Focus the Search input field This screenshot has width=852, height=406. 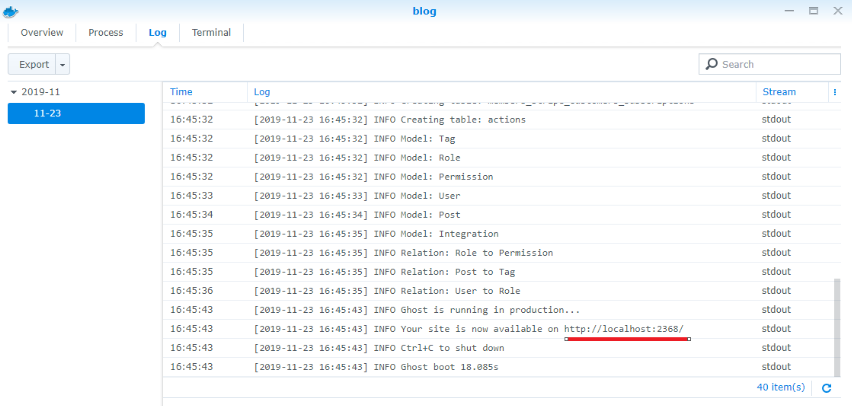(769, 64)
